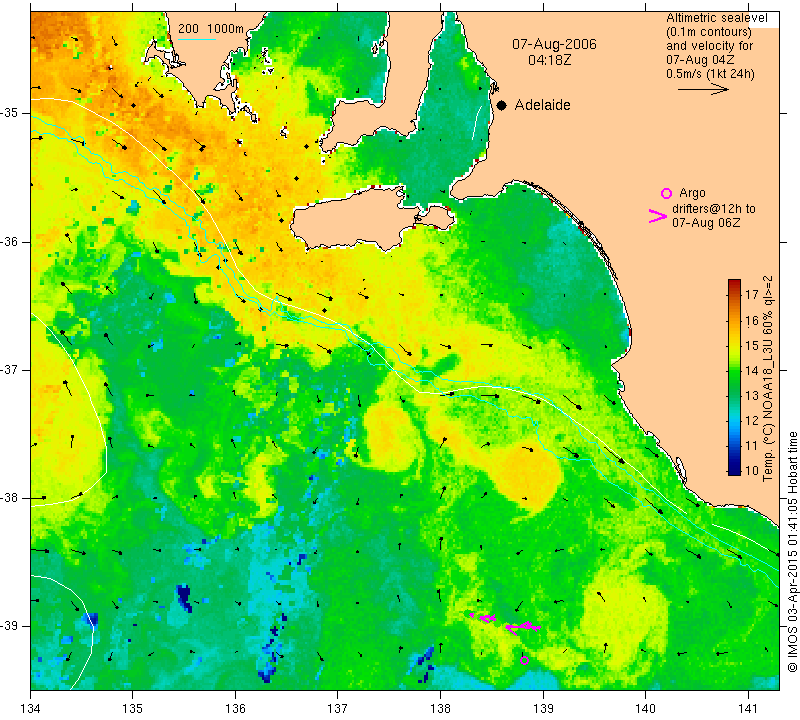Click the temperature color bar
Screen dimensions: 800x720
734,377
